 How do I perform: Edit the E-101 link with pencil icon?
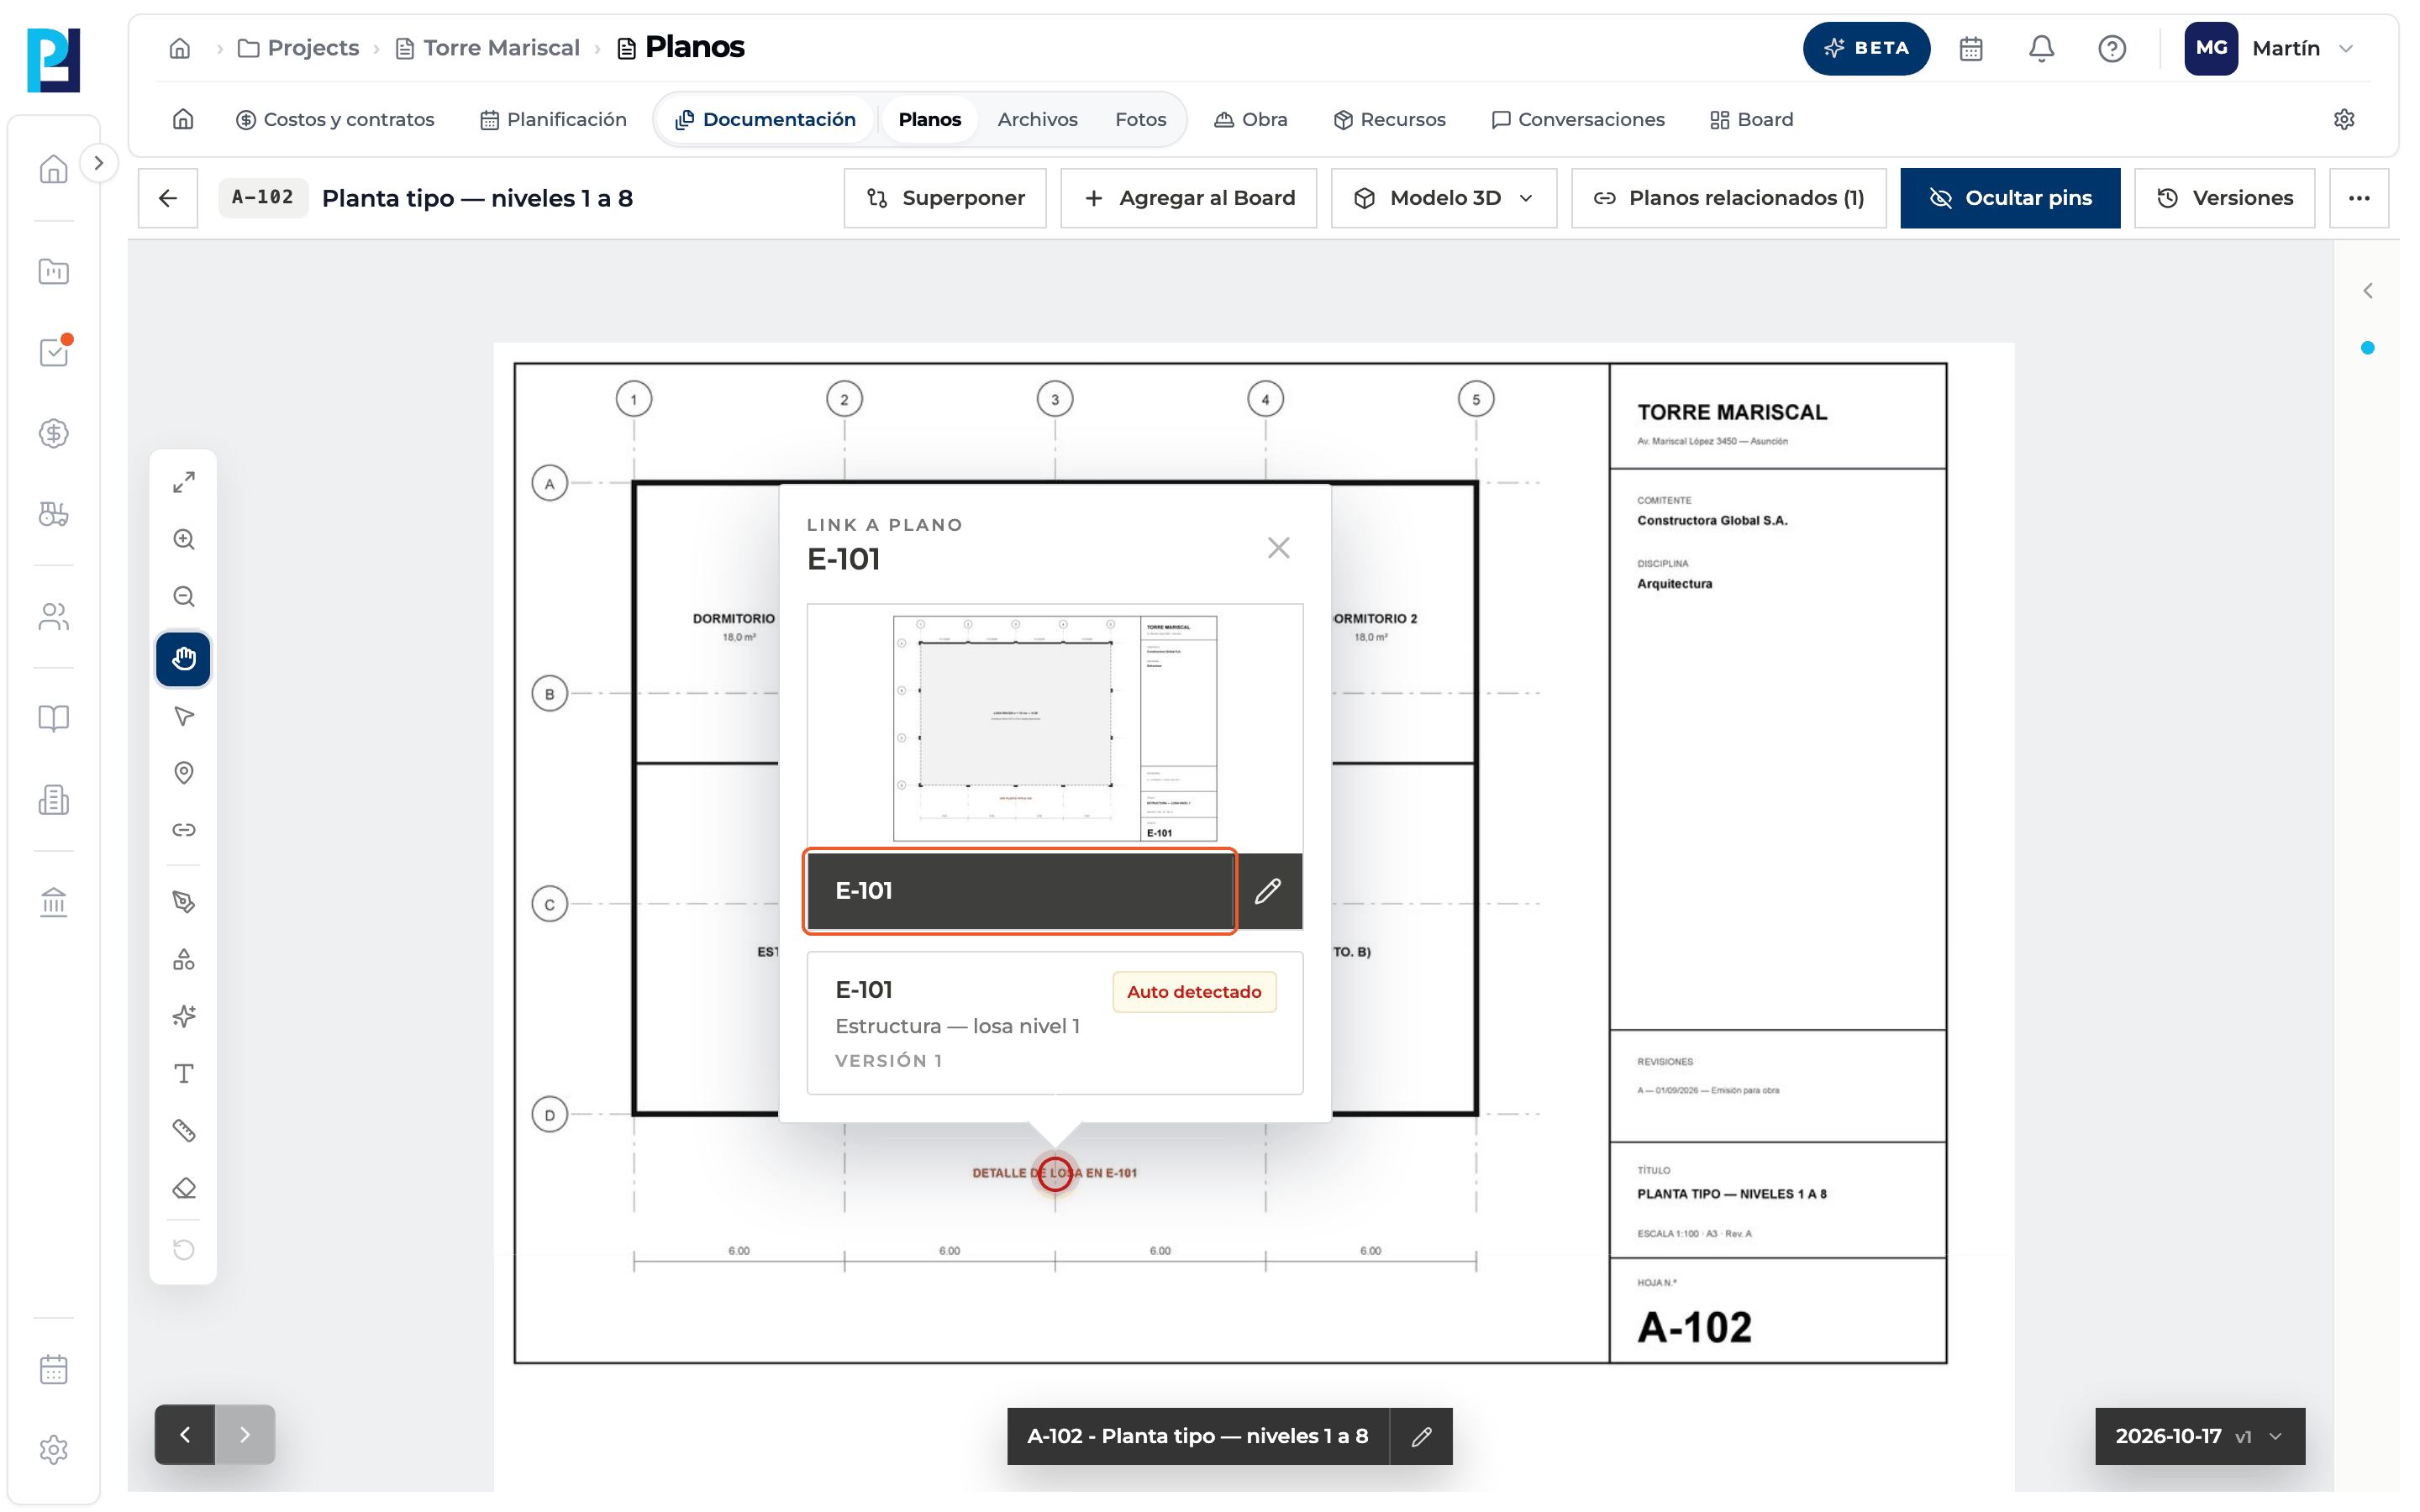click(x=1268, y=891)
